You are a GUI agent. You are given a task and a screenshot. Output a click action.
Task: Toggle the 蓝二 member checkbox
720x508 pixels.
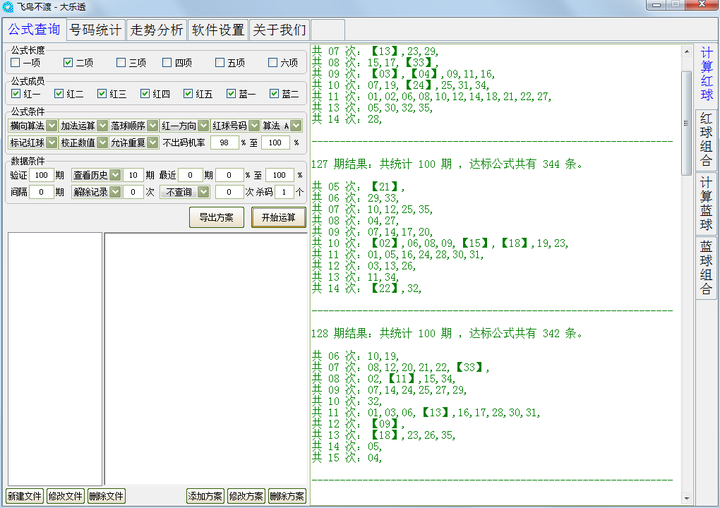point(274,94)
